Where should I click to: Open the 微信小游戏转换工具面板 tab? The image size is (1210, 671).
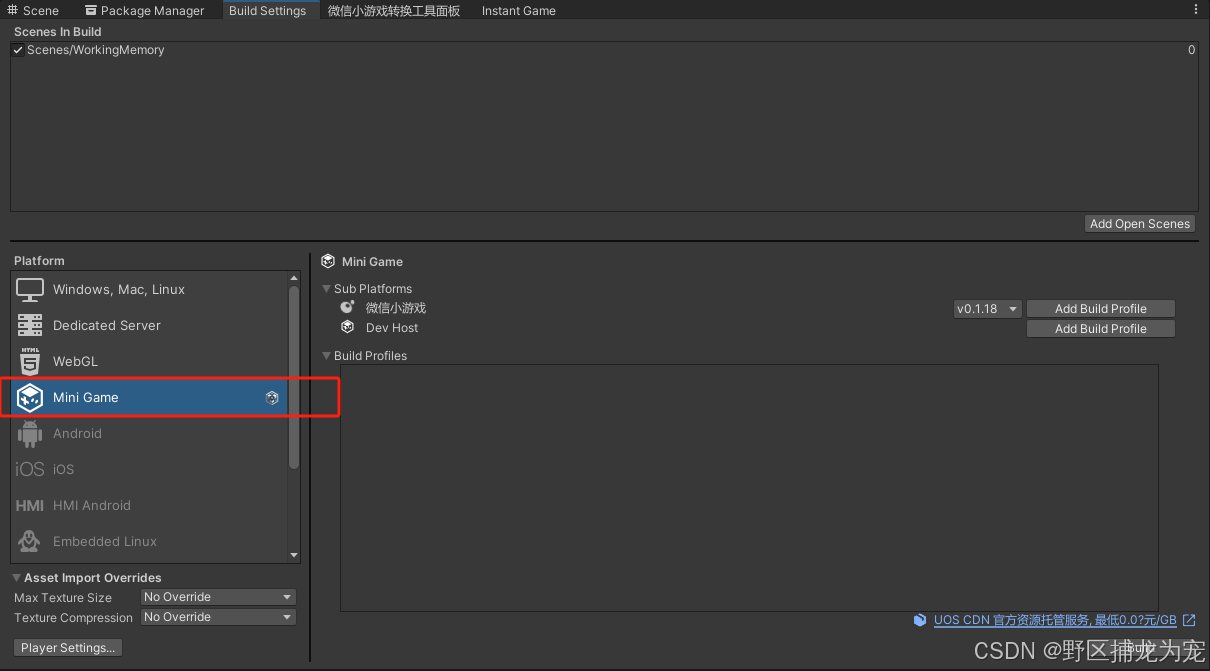pyautogui.click(x=394, y=10)
